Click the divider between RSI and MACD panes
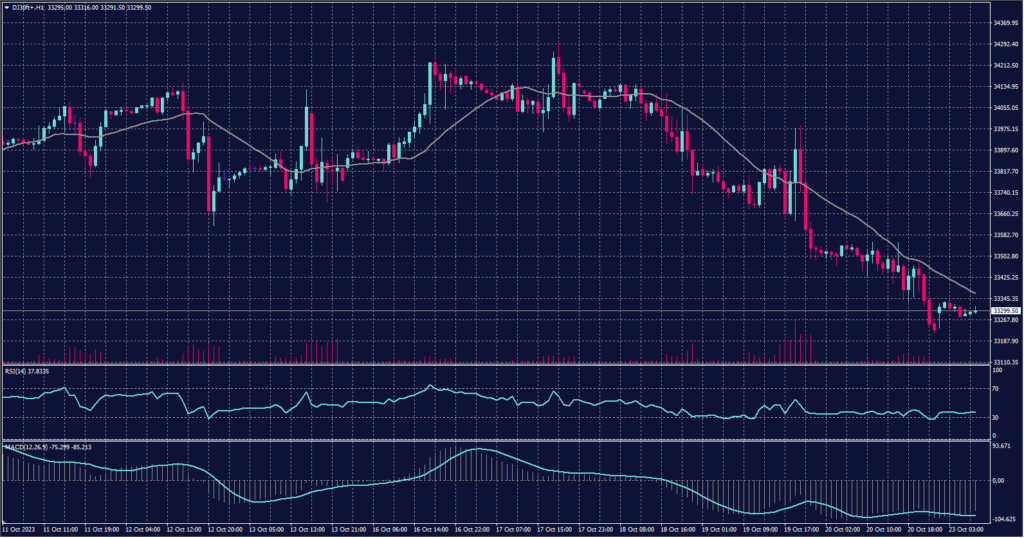Image resolution: width=1024 pixels, height=538 pixels. [490, 440]
